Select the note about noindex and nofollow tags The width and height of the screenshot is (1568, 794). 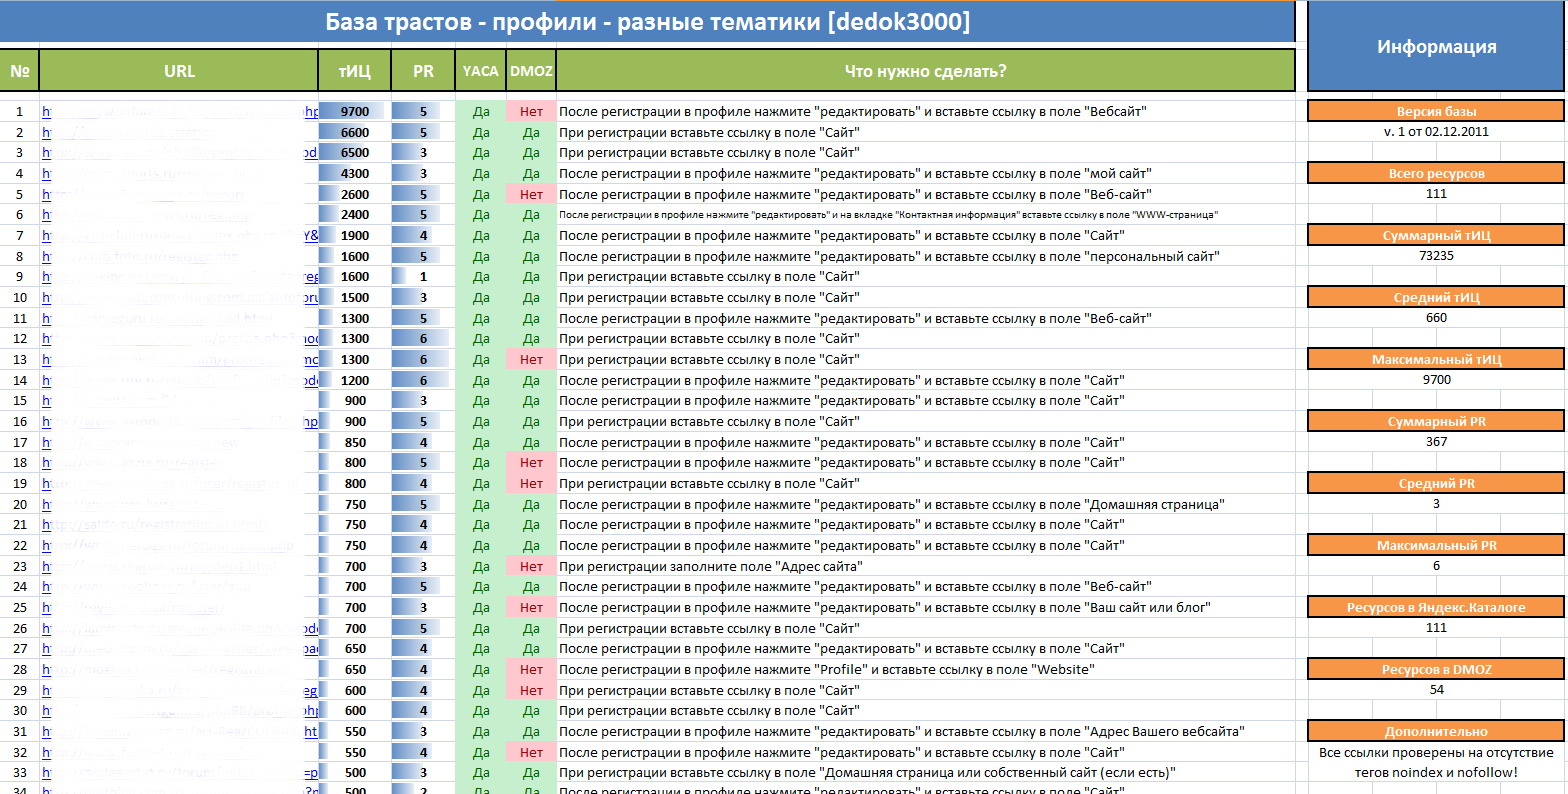pyautogui.click(x=1436, y=763)
